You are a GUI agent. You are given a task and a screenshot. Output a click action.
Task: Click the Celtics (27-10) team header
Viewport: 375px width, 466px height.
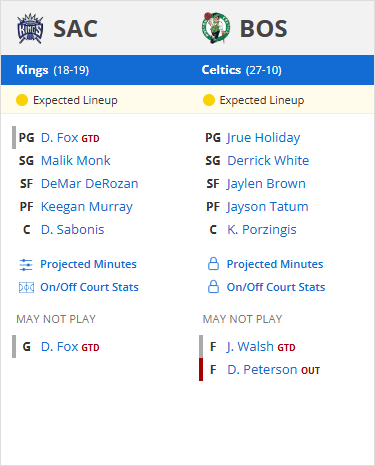242,70
